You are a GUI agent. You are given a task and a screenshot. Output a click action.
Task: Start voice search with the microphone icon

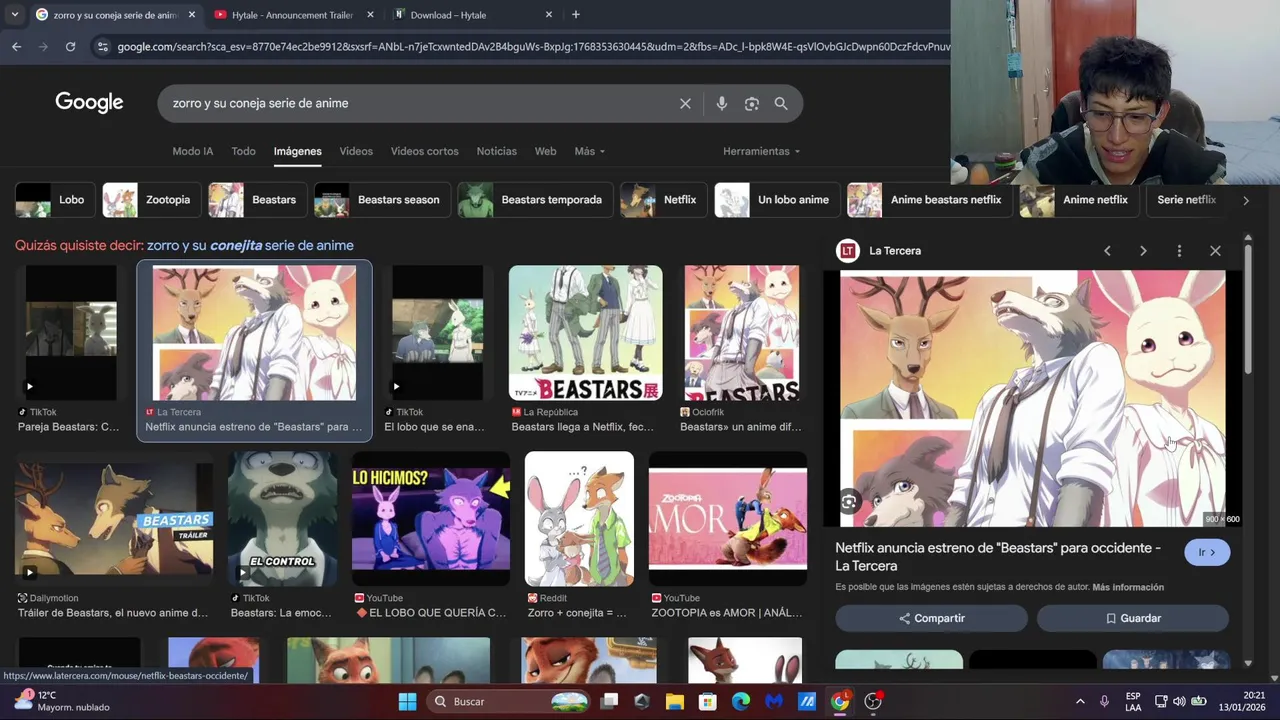721,103
